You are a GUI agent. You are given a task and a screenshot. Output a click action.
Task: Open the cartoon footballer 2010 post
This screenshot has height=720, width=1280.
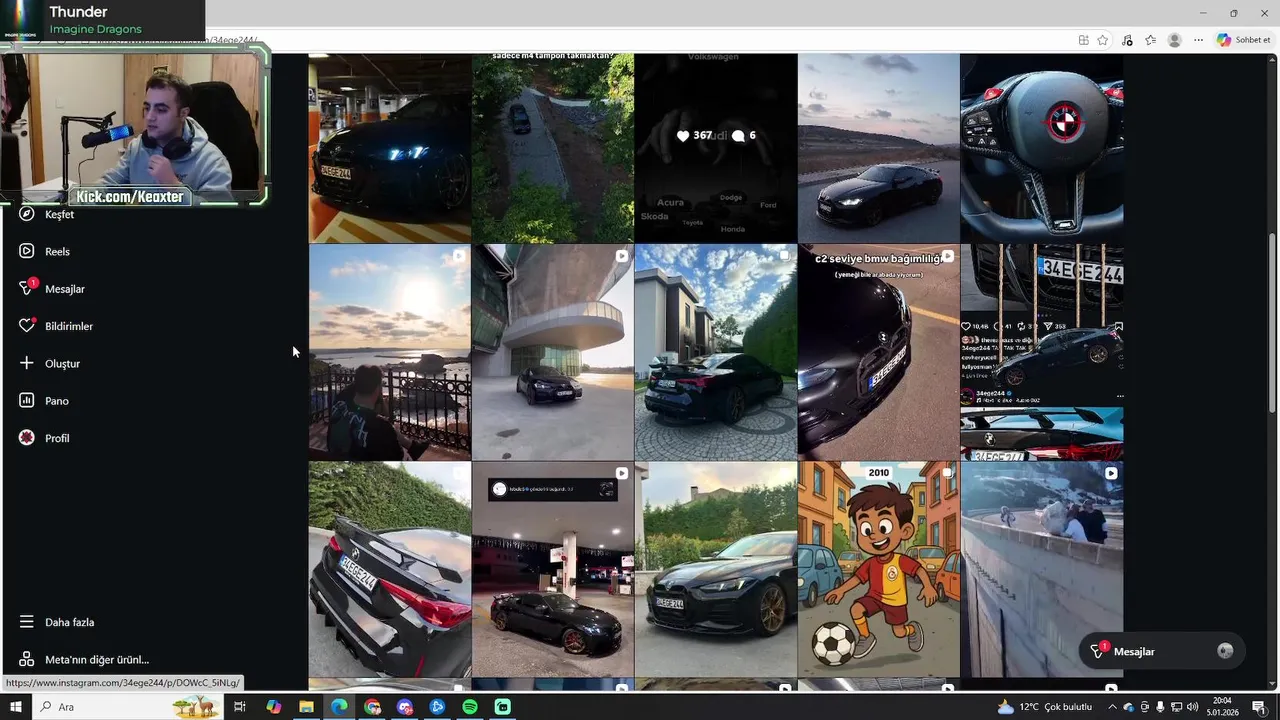(878, 569)
